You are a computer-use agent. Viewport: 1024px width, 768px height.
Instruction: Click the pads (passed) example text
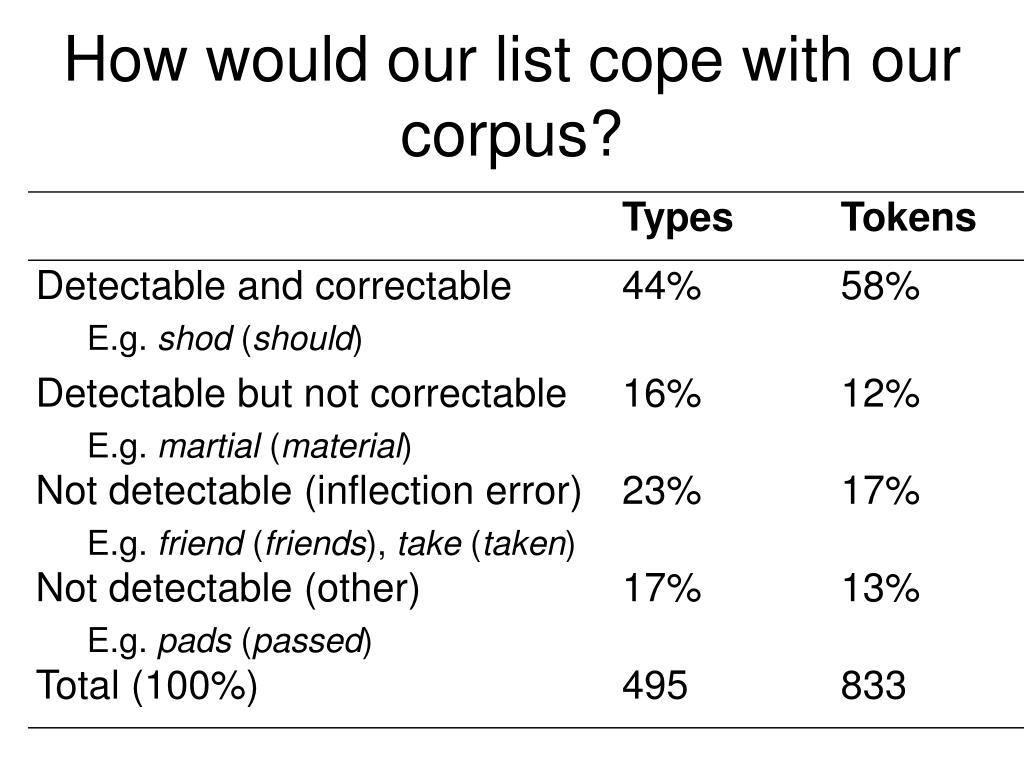pos(265,641)
